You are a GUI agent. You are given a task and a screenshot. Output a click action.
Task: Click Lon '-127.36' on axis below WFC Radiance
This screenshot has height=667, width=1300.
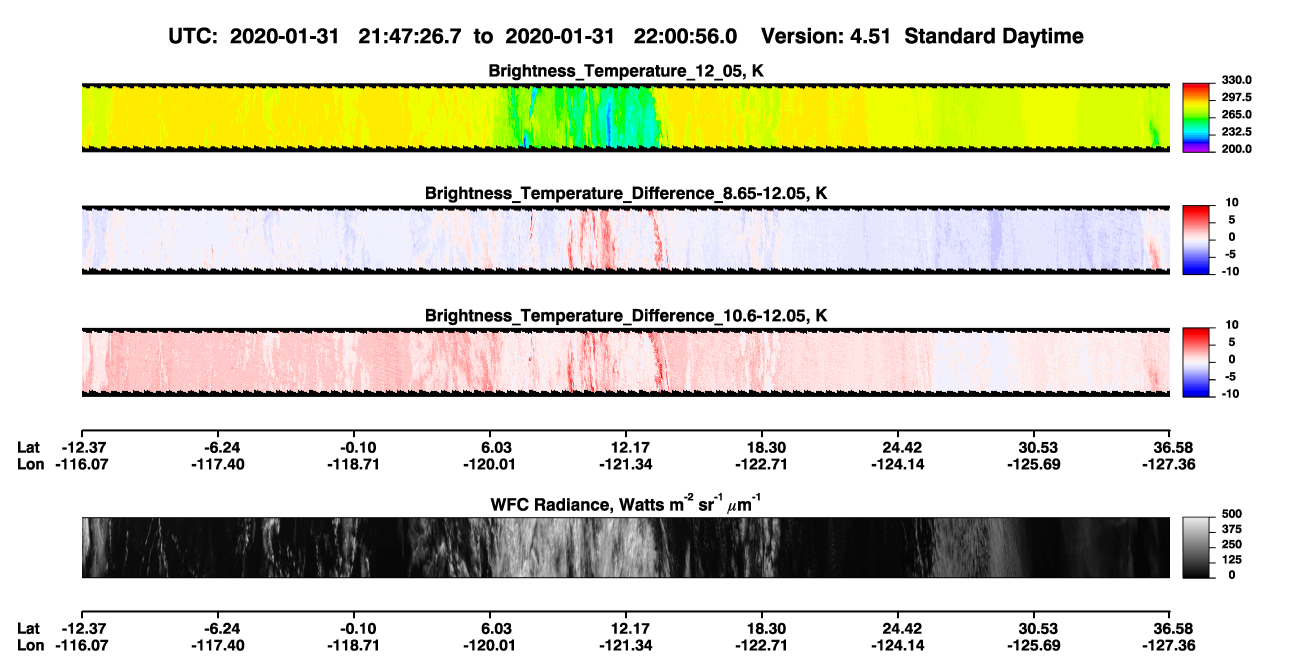1169,644
